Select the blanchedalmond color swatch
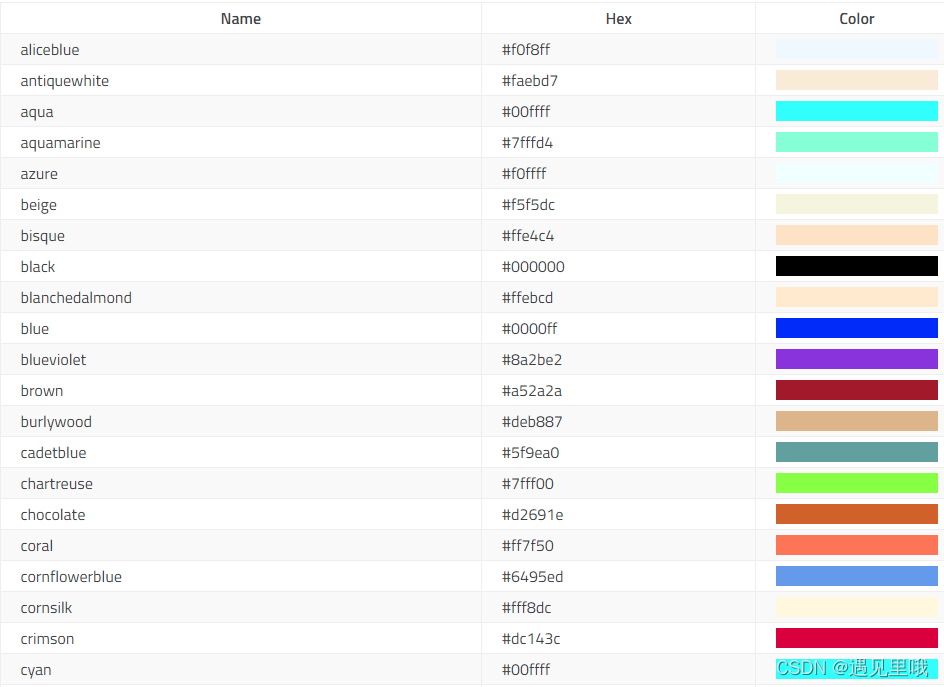This screenshot has height=687, width=944. click(x=857, y=297)
